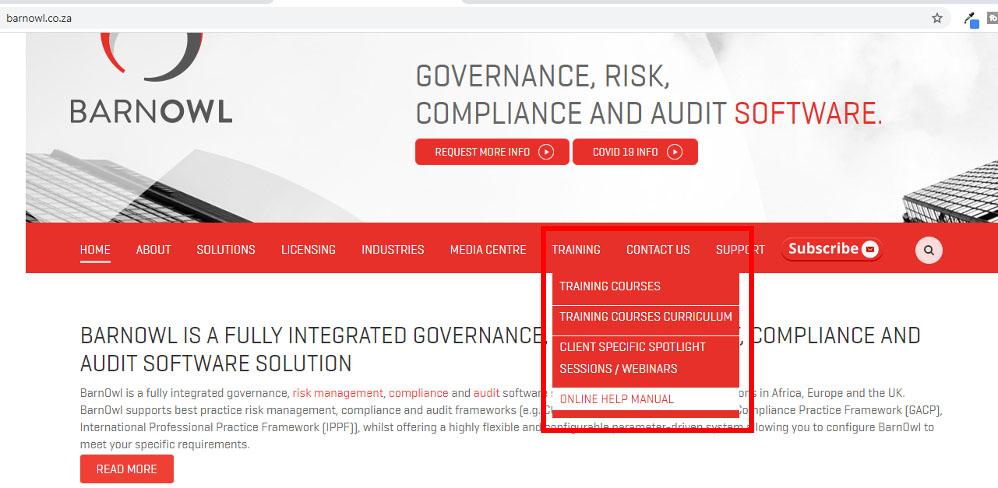The width and height of the screenshot is (998, 488).
Task: Click the heading 'BARNOWL IS A FULLY INTEGRATED GOVERNANCE'
Action: tap(314, 335)
